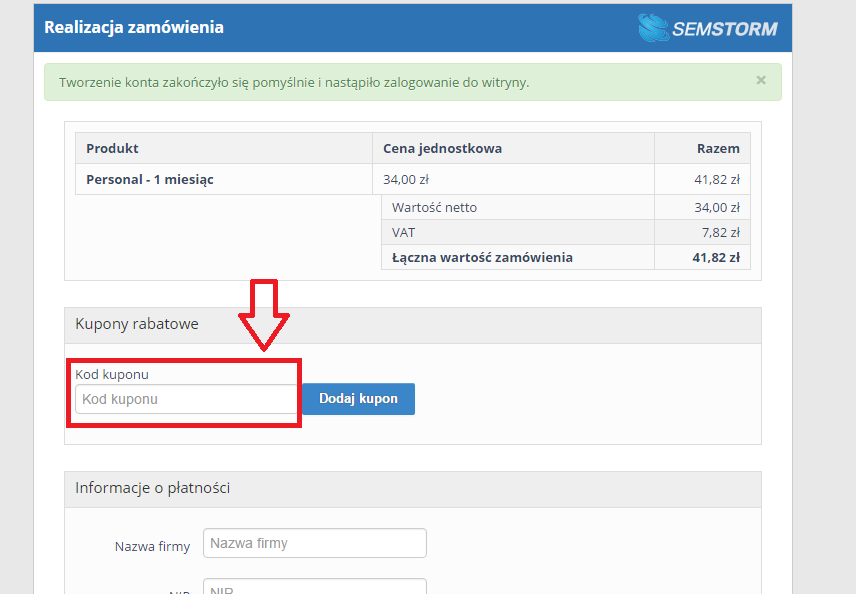
Task: Click the VAT amount 7,82 zł
Action: 715,232
